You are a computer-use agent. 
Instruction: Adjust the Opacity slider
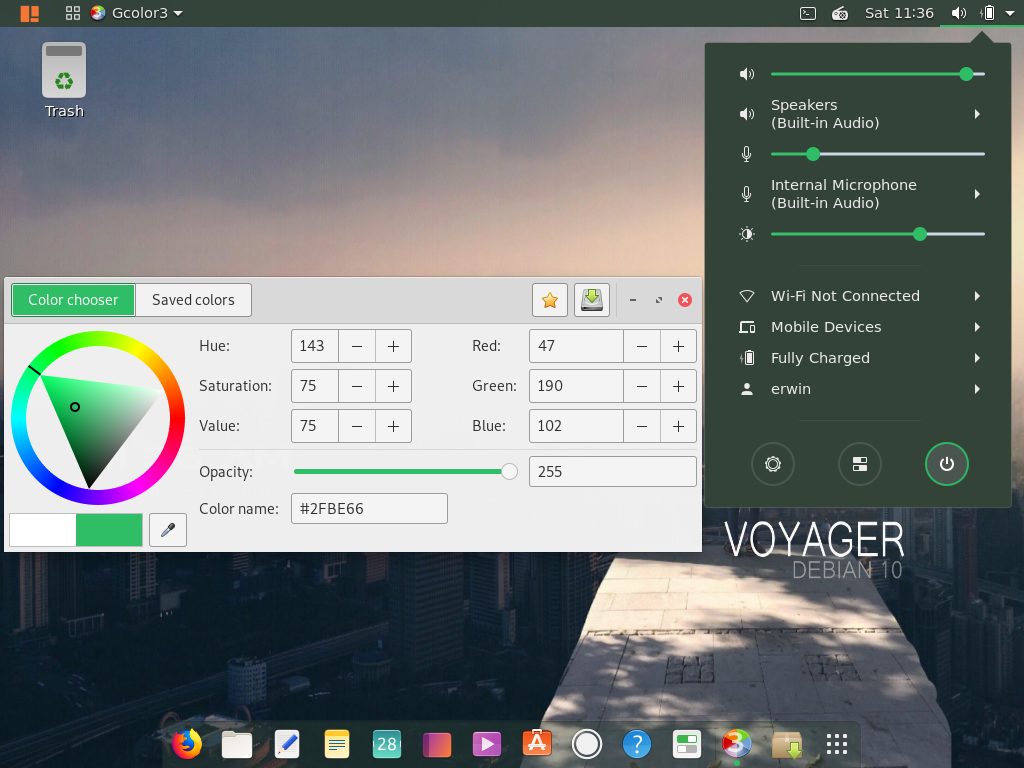click(406, 472)
